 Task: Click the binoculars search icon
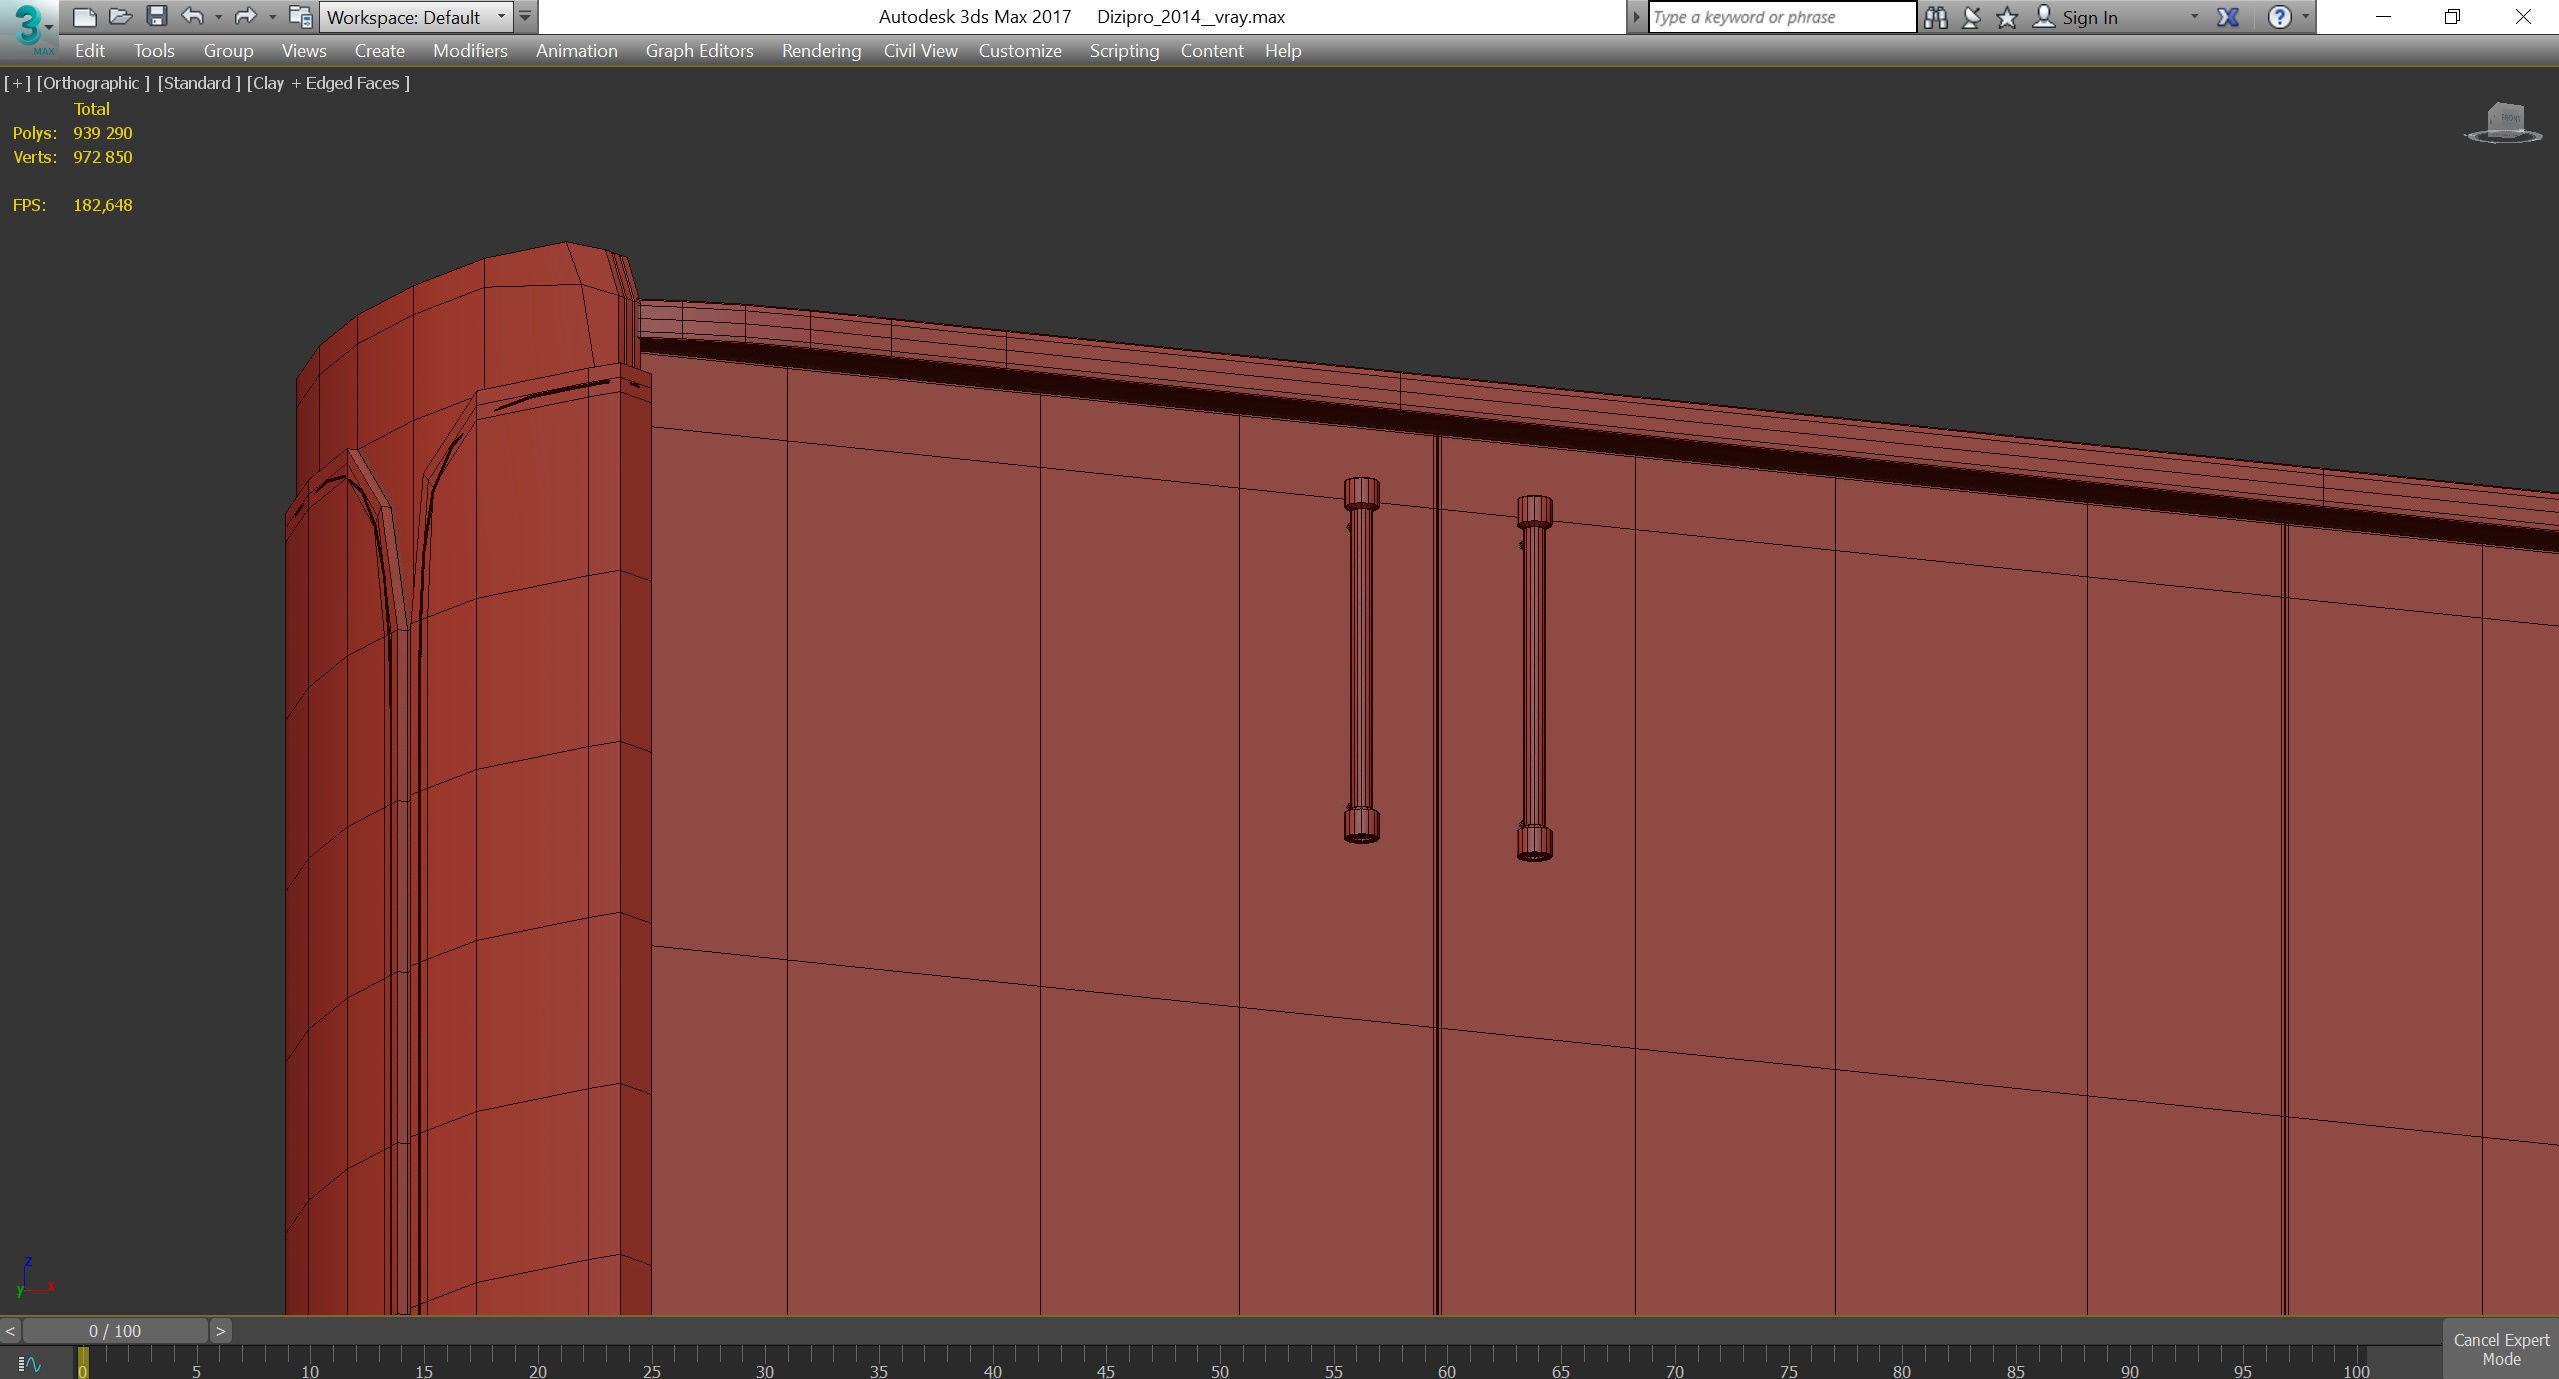[1935, 17]
